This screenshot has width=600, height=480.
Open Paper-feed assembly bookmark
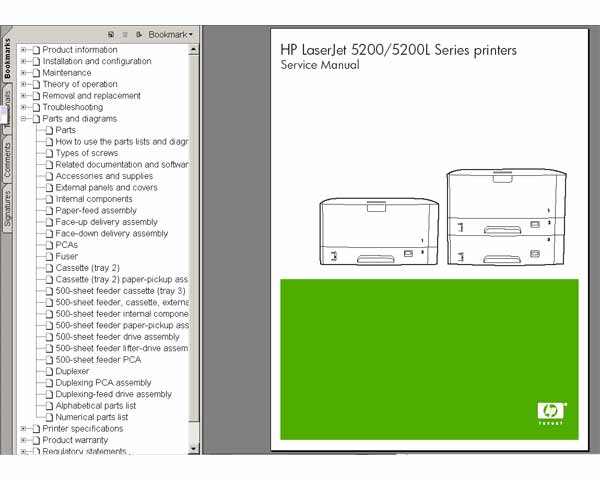click(x=96, y=211)
